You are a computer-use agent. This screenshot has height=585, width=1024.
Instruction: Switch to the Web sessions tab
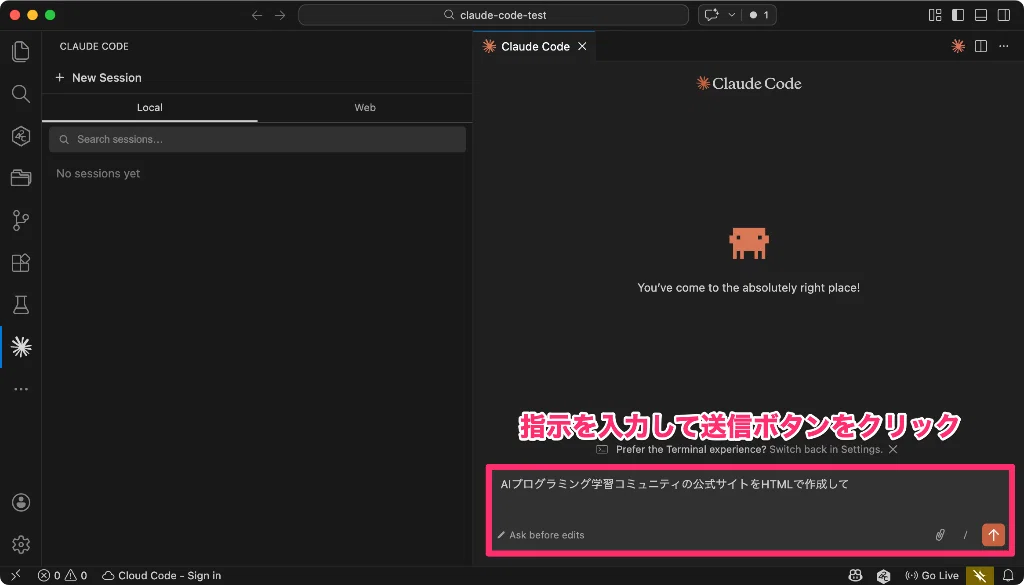[365, 108]
